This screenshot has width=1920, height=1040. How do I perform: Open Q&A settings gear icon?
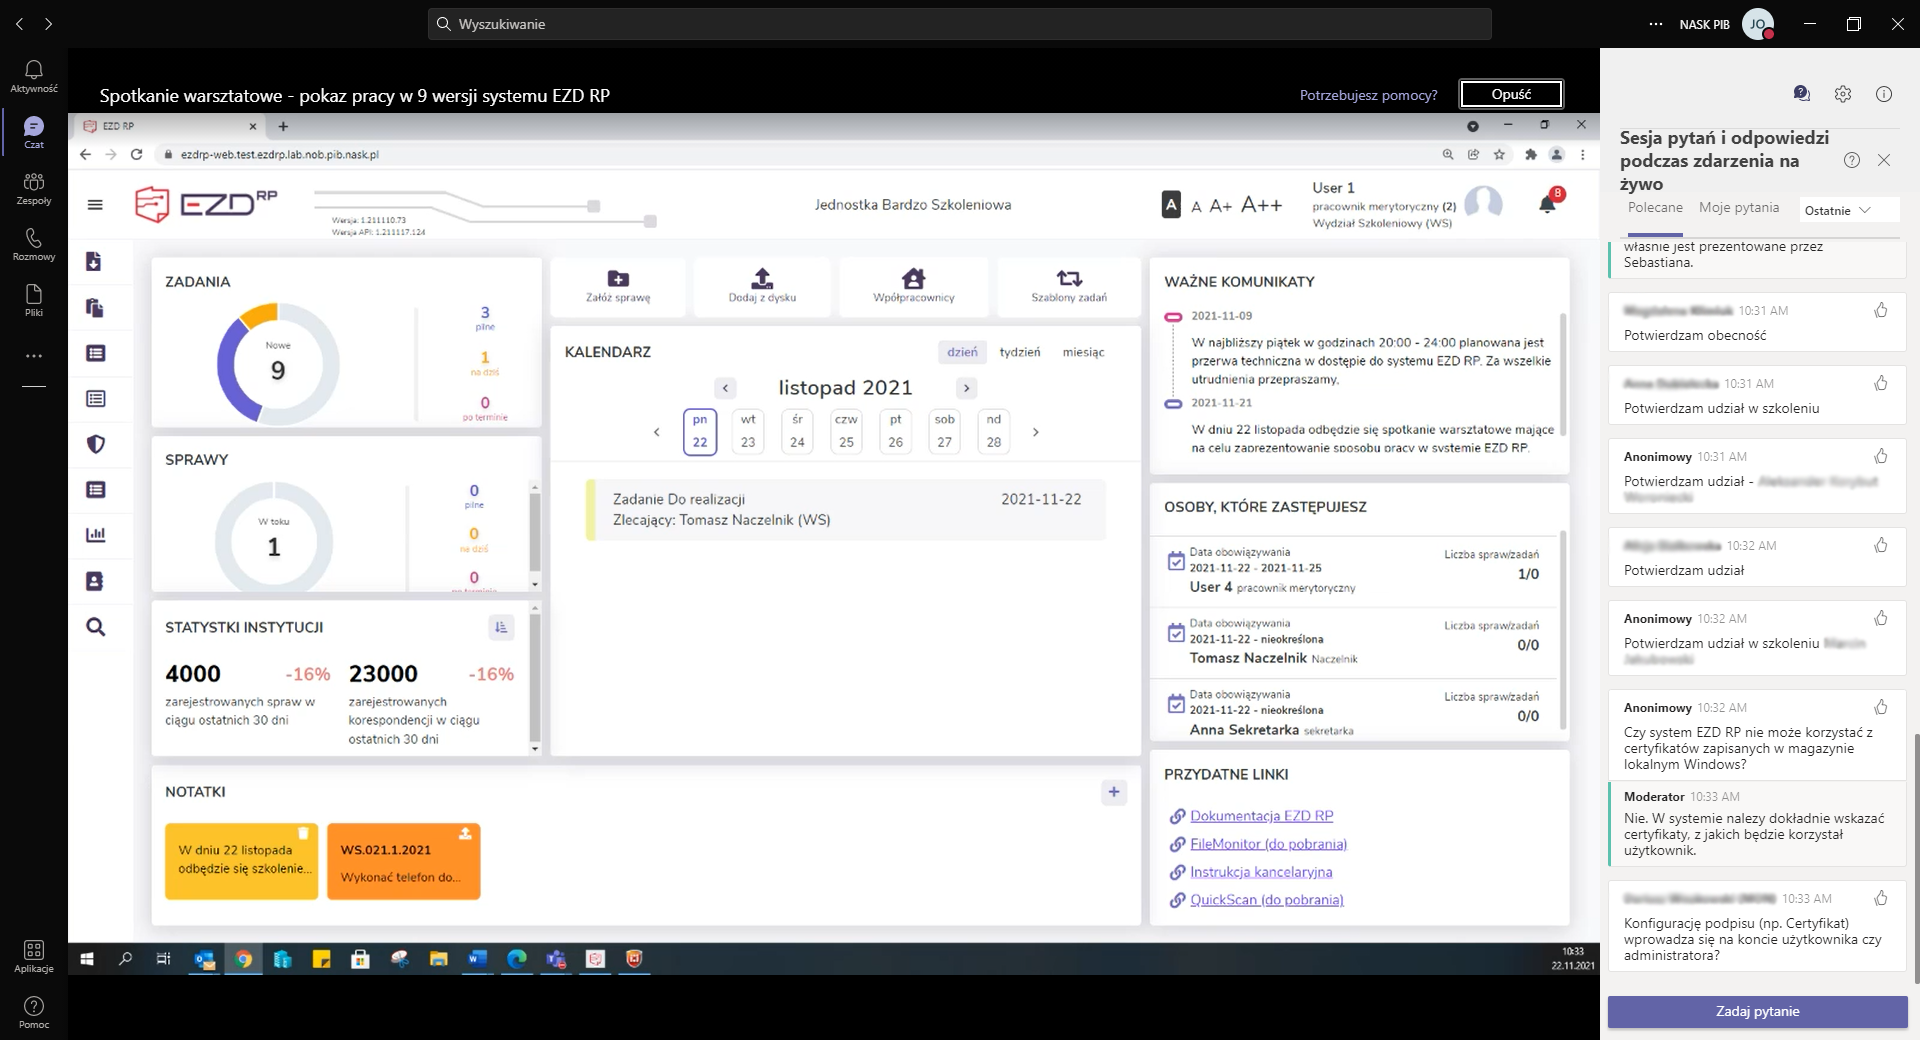click(x=1843, y=94)
